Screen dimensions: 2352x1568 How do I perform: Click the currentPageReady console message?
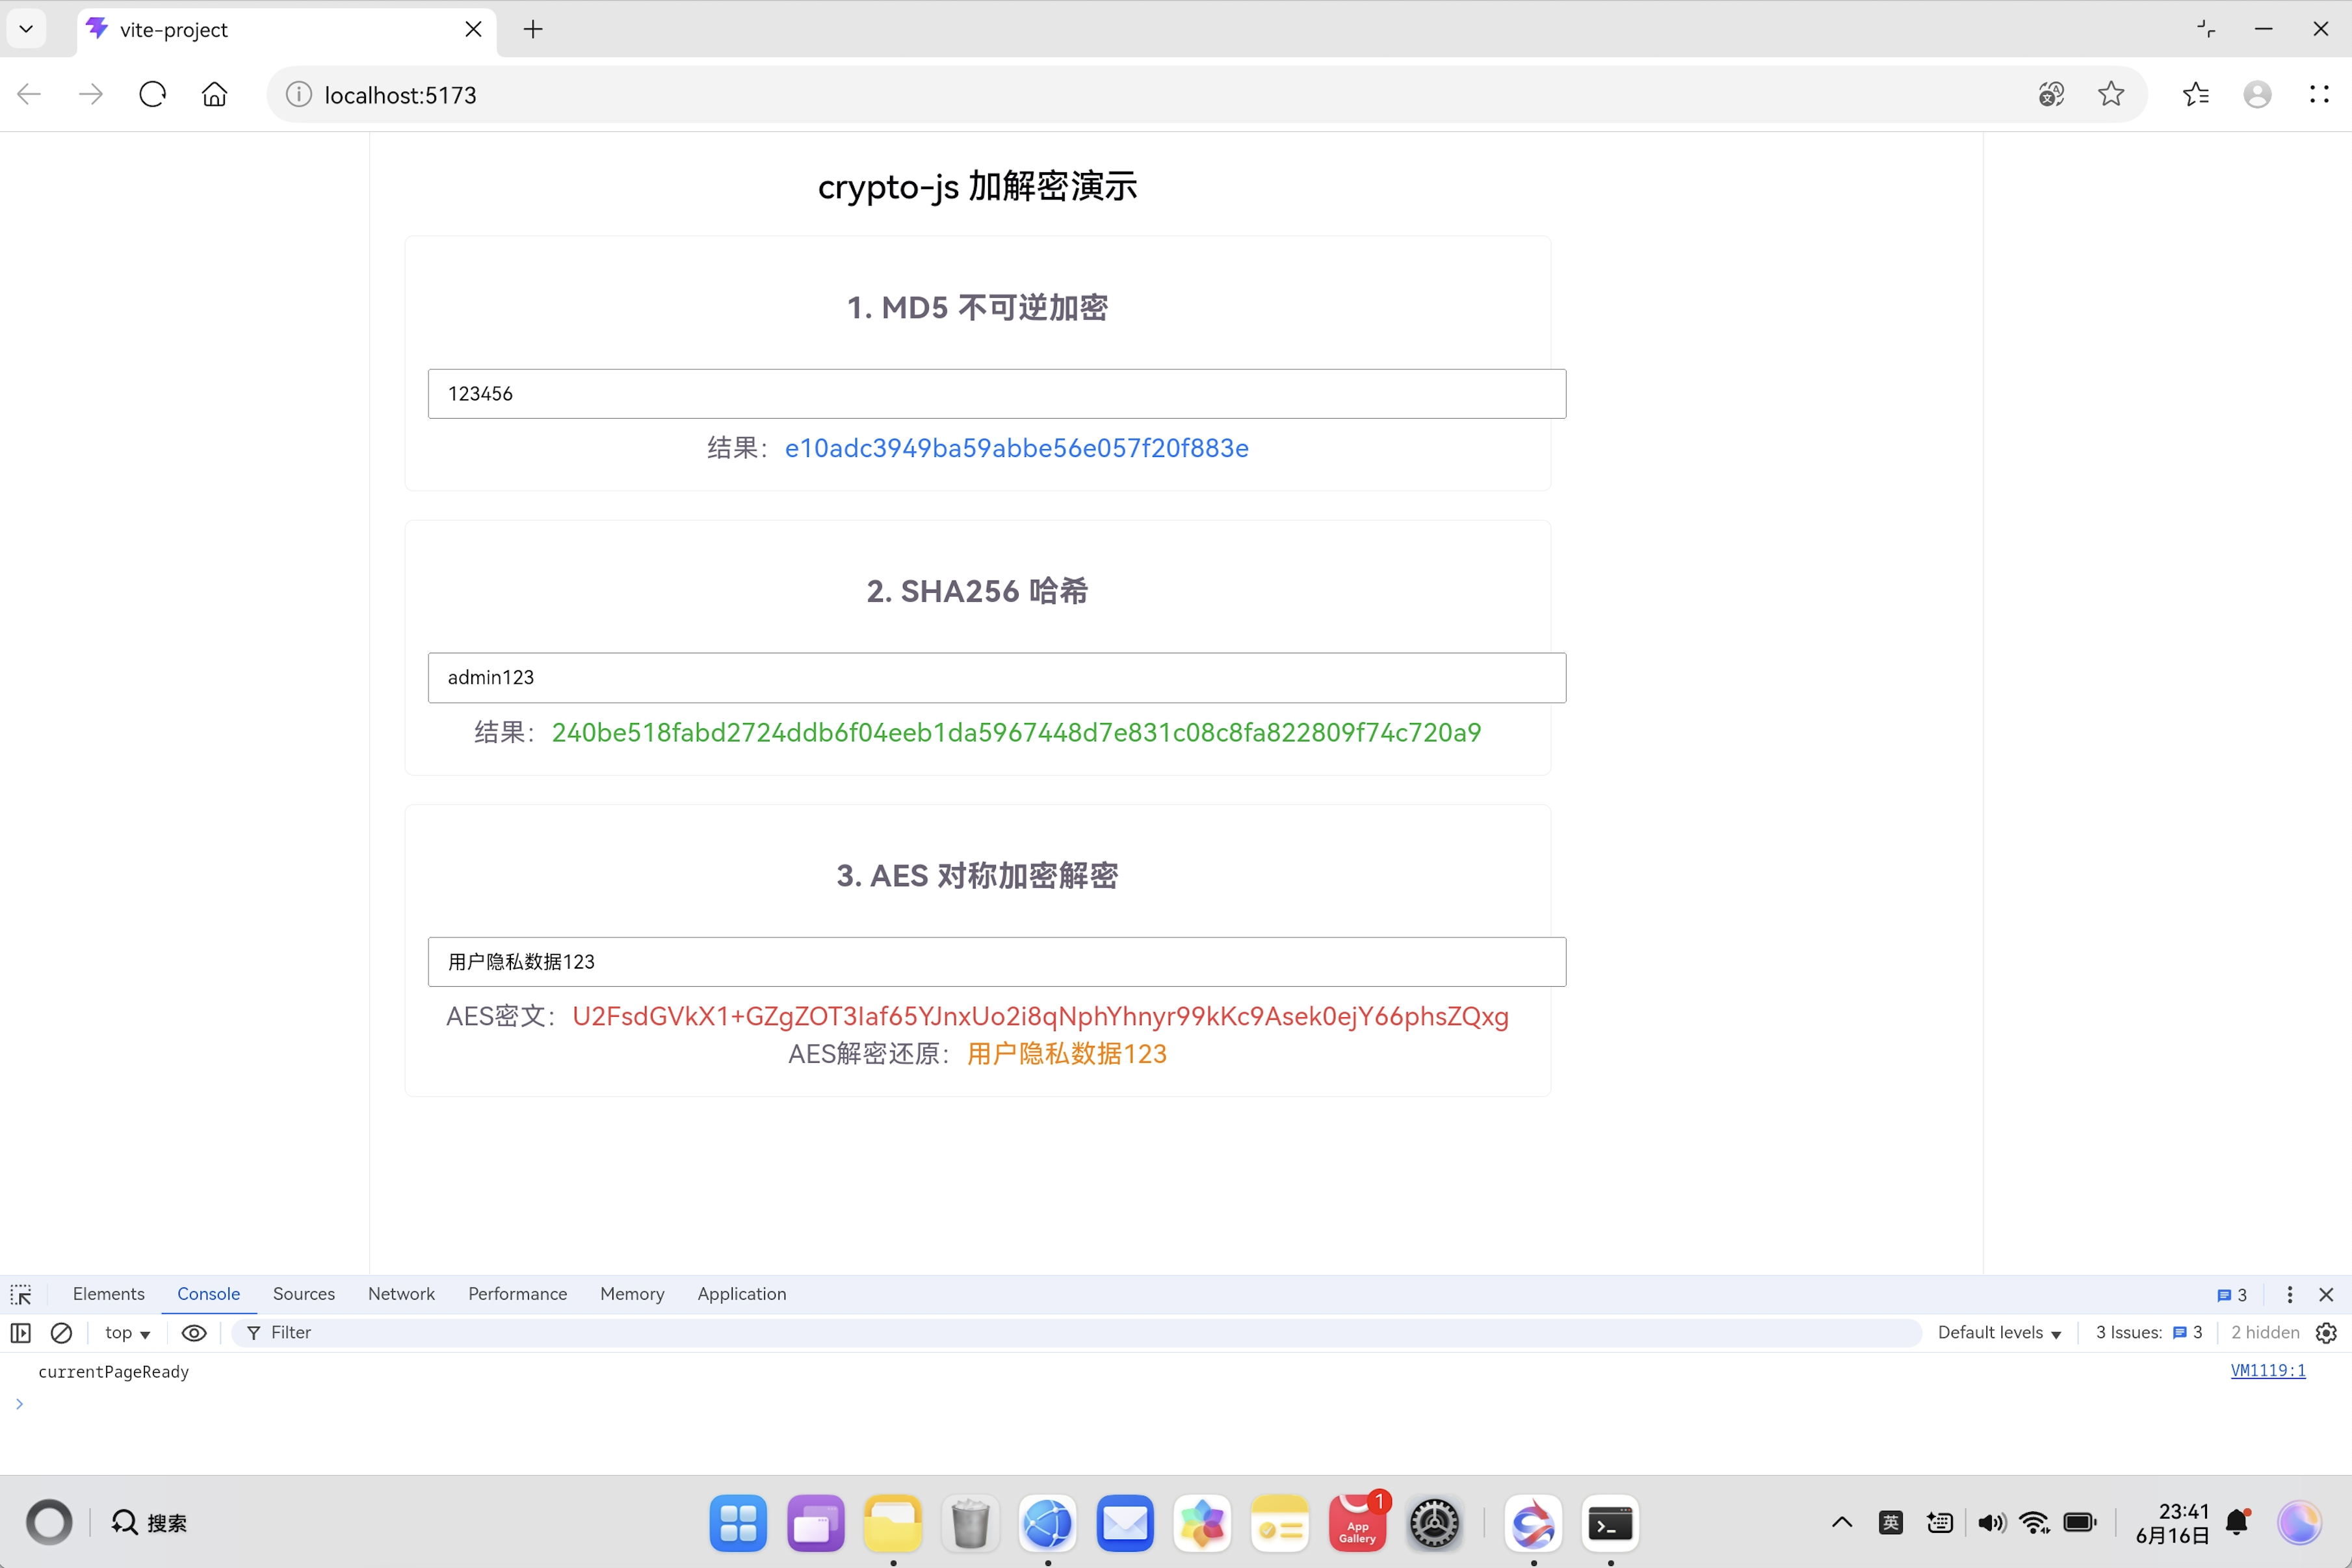pos(113,1371)
